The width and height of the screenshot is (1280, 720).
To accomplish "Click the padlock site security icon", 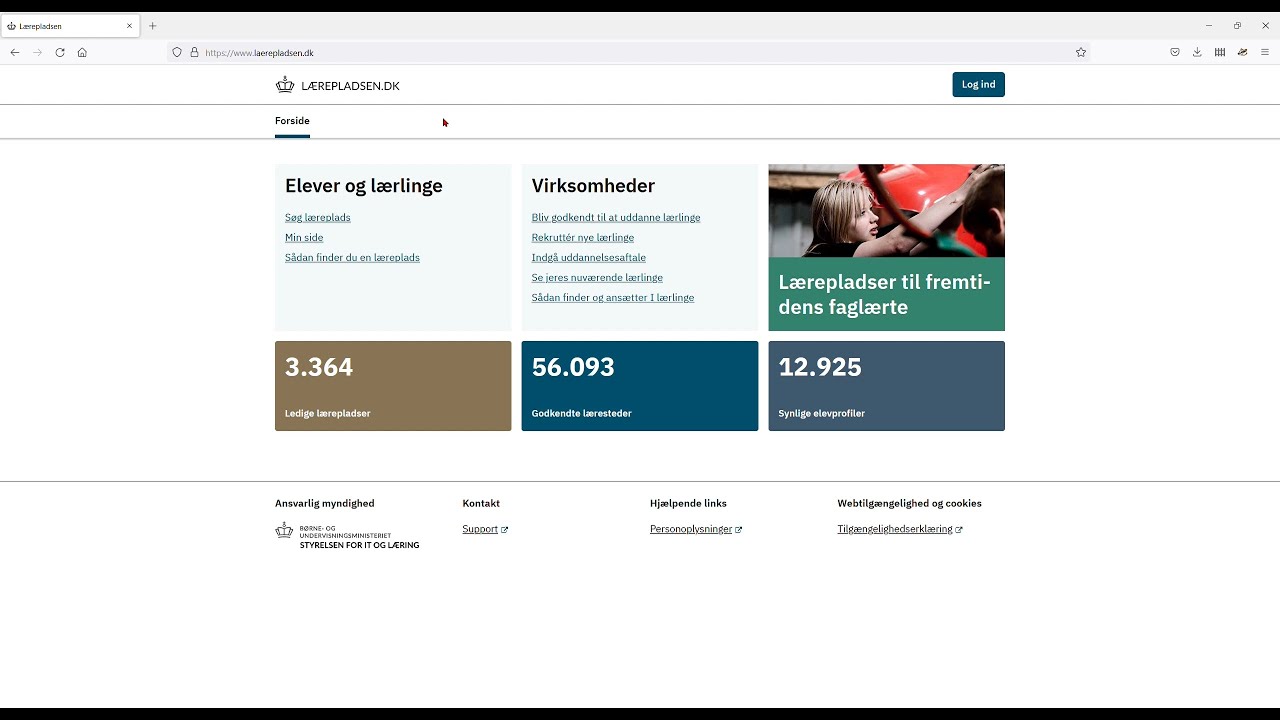I will point(194,52).
